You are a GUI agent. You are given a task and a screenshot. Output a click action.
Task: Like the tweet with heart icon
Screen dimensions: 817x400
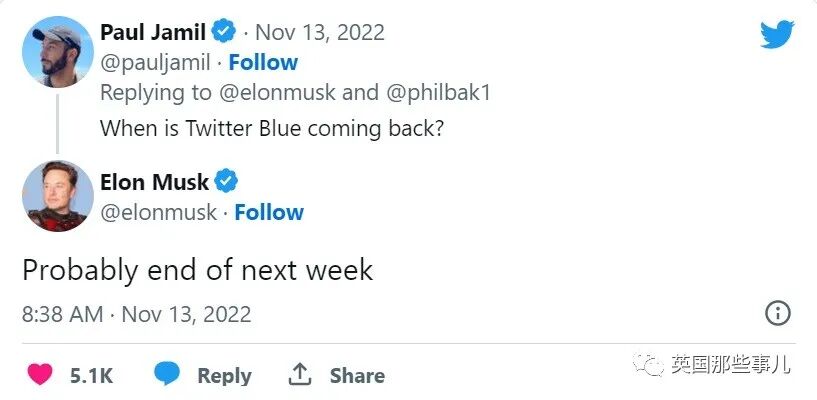40,376
